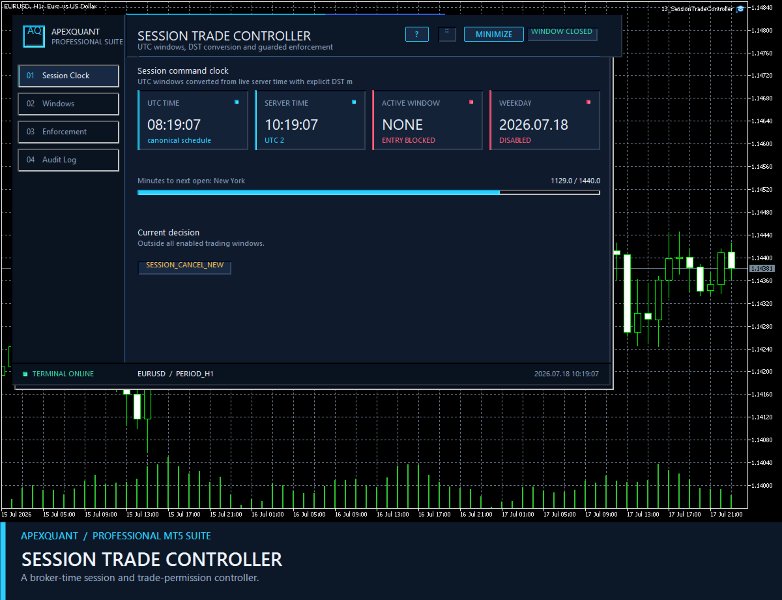
Task: Click the 'UTC 2' offset label
Action: (274, 141)
